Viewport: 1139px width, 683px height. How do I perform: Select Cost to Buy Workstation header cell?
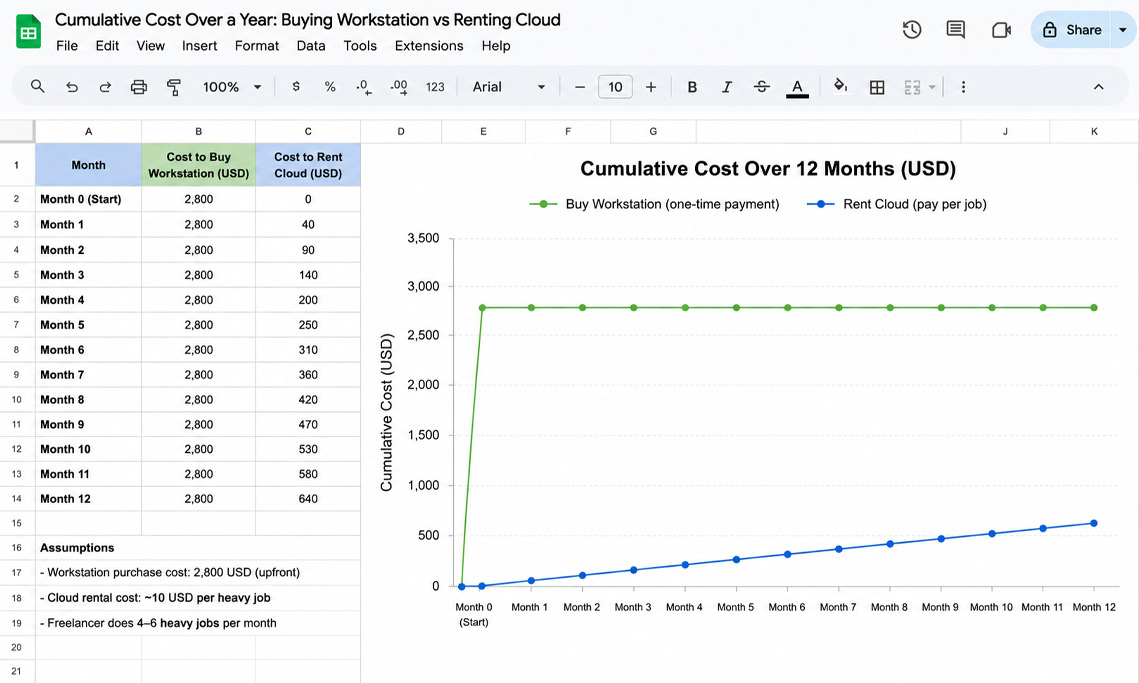tap(198, 165)
